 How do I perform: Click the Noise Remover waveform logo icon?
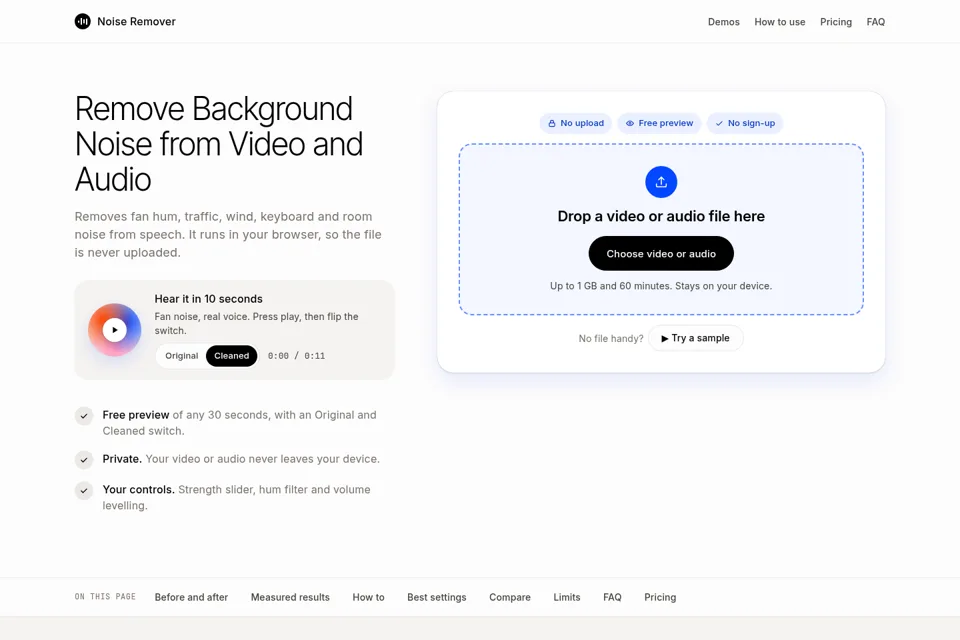pyautogui.click(x=83, y=21)
